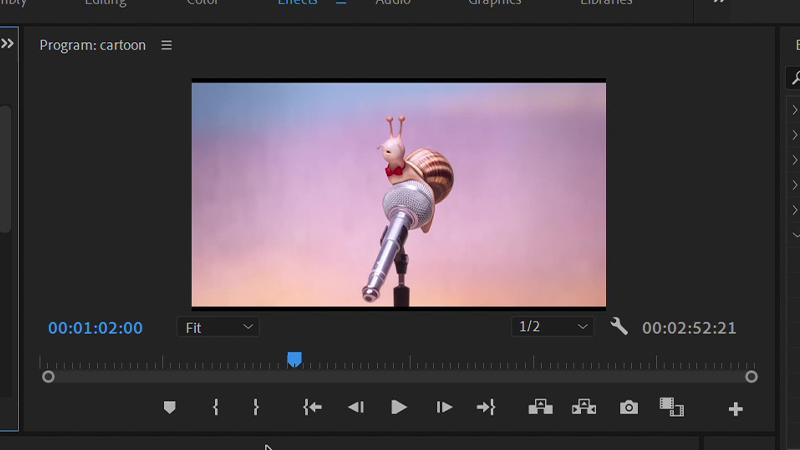The width and height of the screenshot is (800, 450).
Task: Switch to the Audio workspace tab
Action: (393, 2)
